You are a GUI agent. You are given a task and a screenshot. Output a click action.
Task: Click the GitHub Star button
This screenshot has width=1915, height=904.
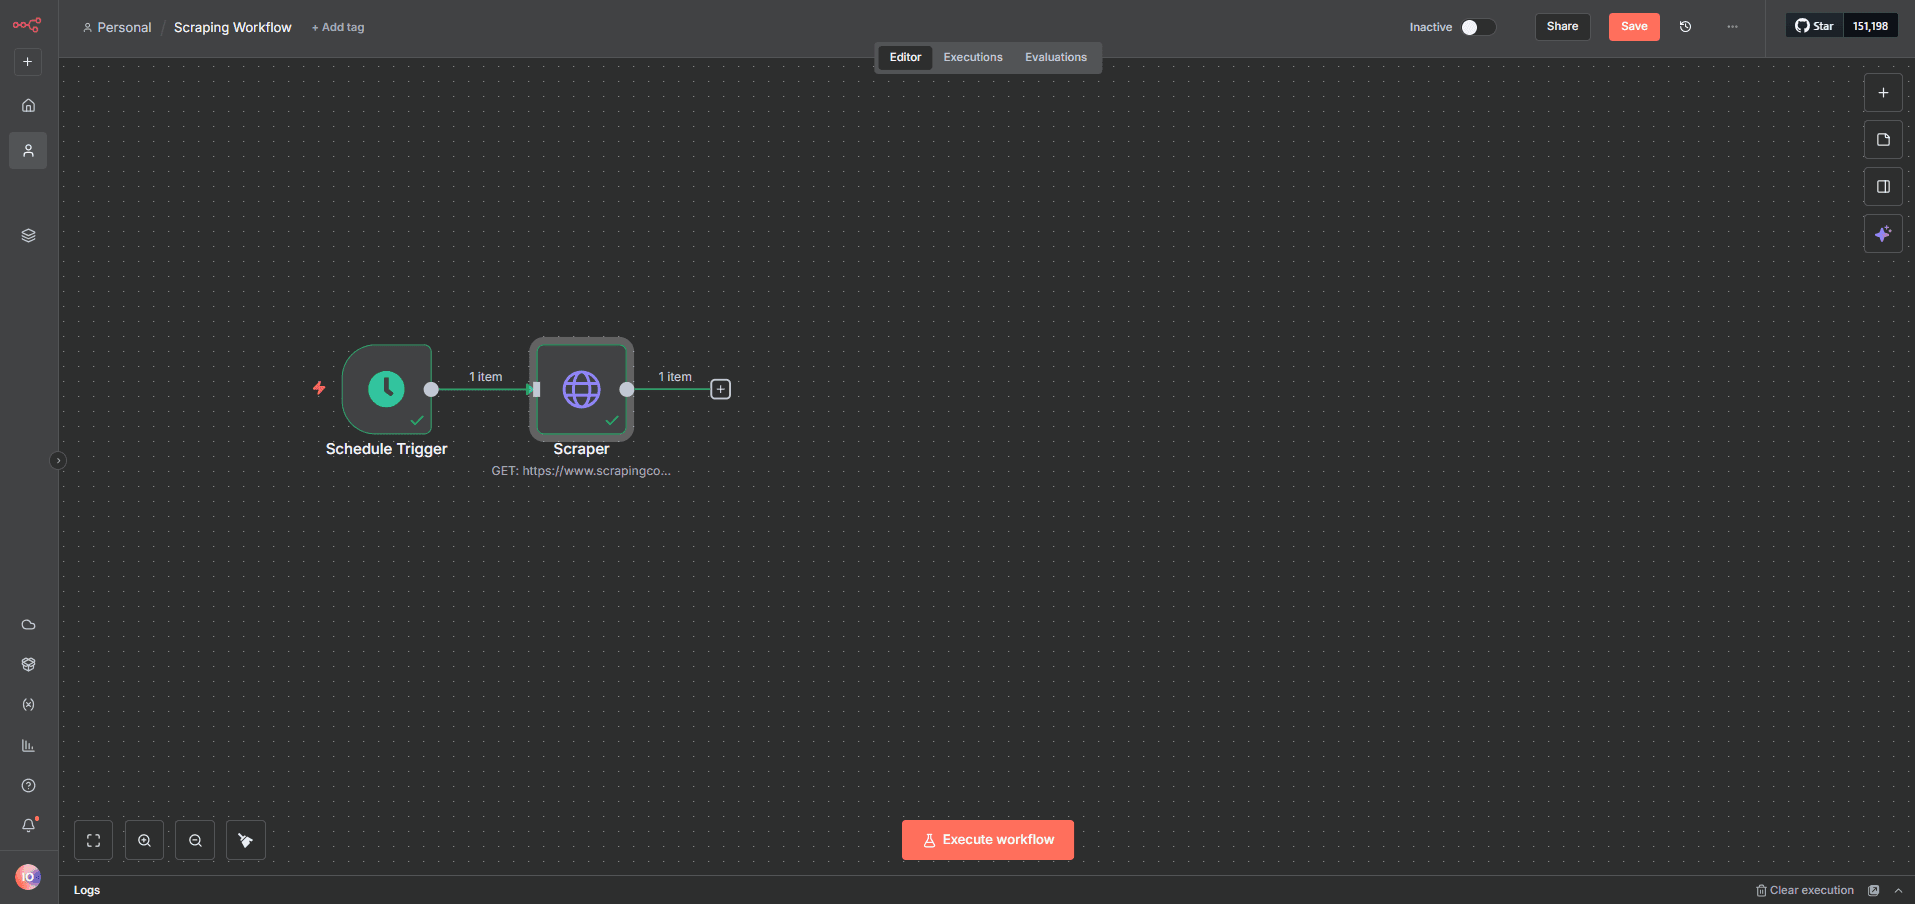tap(1814, 26)
